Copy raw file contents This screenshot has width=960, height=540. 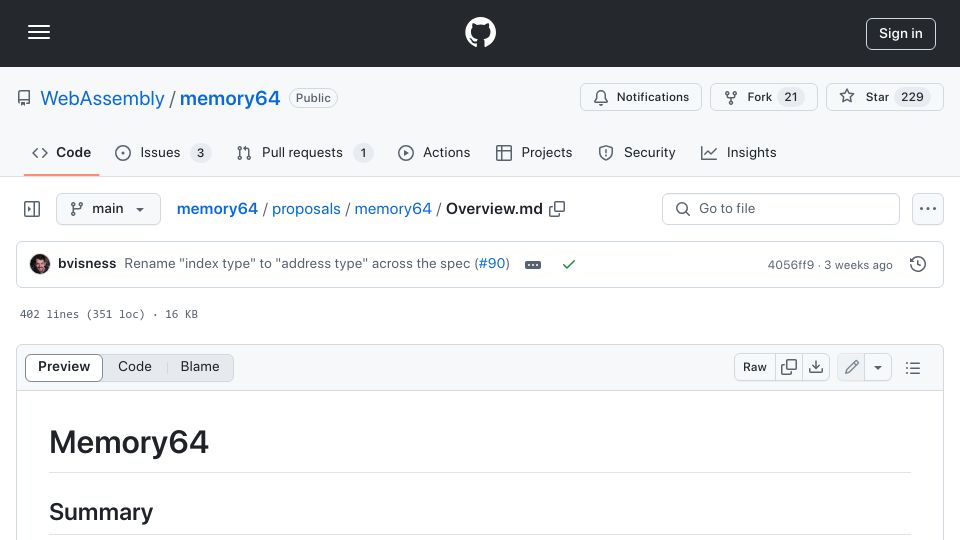click(789, 367)
